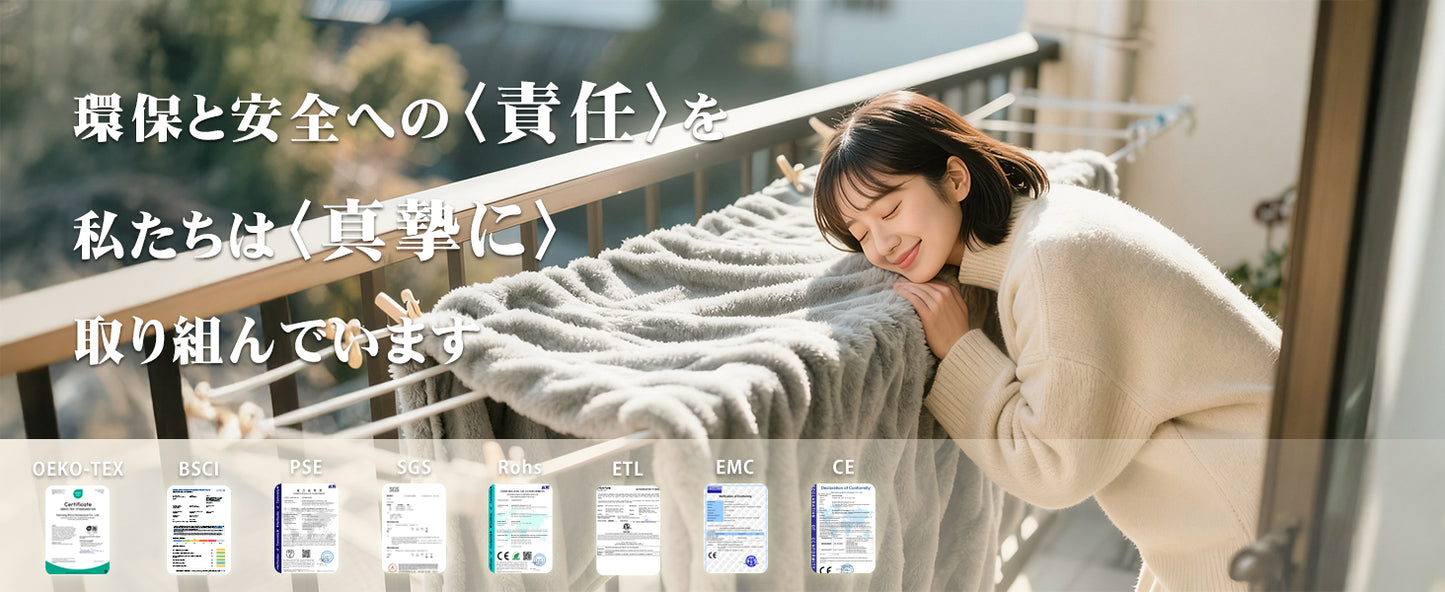Click the green OEKO-TEX seal emblem
The width and height of the screenshot is (1445, 592).
click(76, 493)
